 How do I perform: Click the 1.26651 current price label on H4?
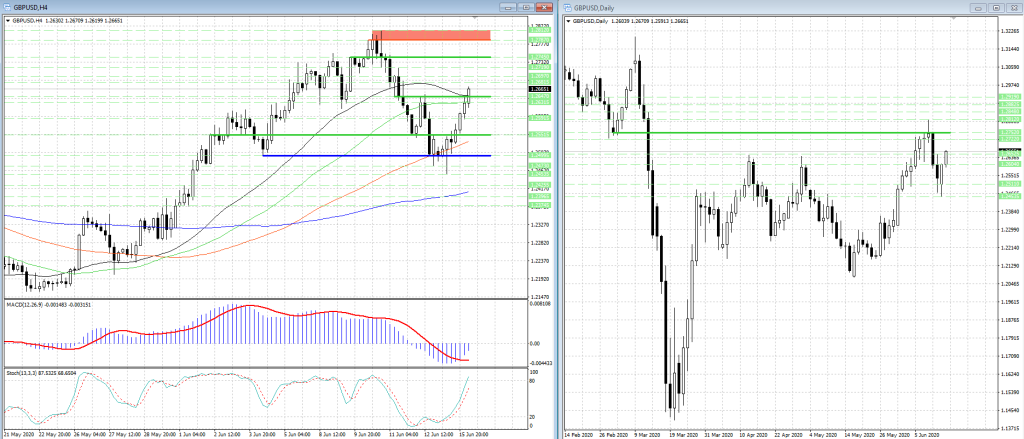coord(539,89)
